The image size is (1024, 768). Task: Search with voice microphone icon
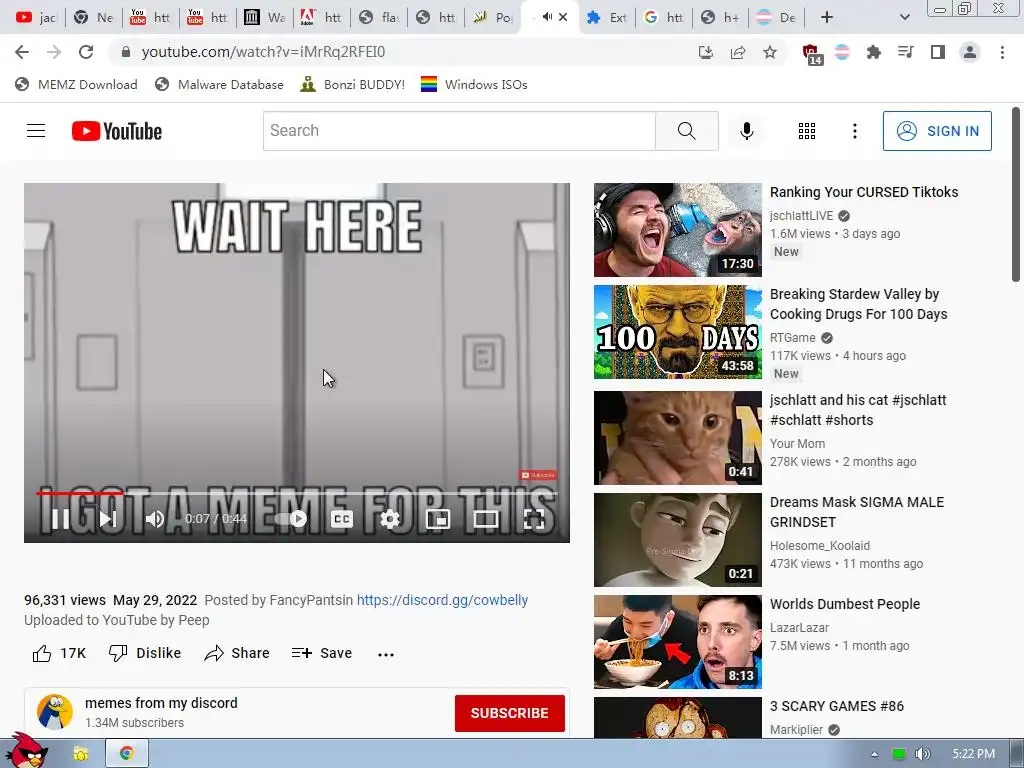tap(746, 131)
